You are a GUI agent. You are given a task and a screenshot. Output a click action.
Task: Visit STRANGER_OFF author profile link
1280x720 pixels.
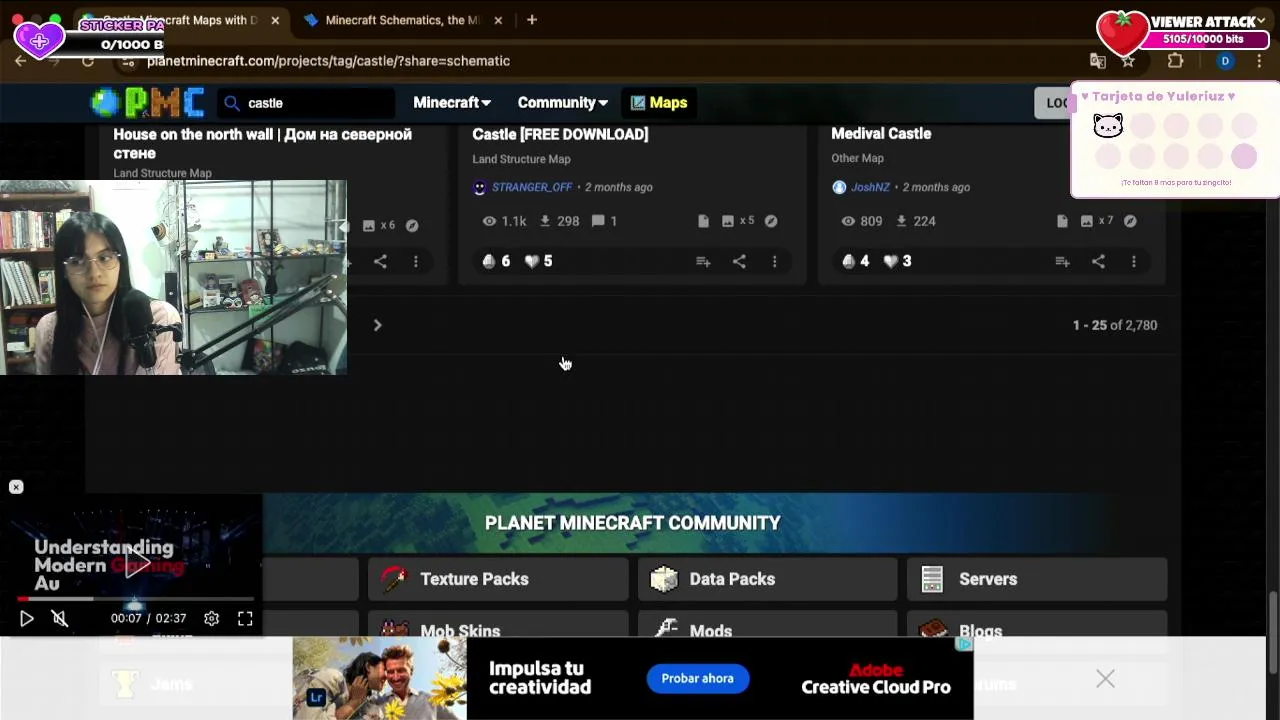click(532, 187)
